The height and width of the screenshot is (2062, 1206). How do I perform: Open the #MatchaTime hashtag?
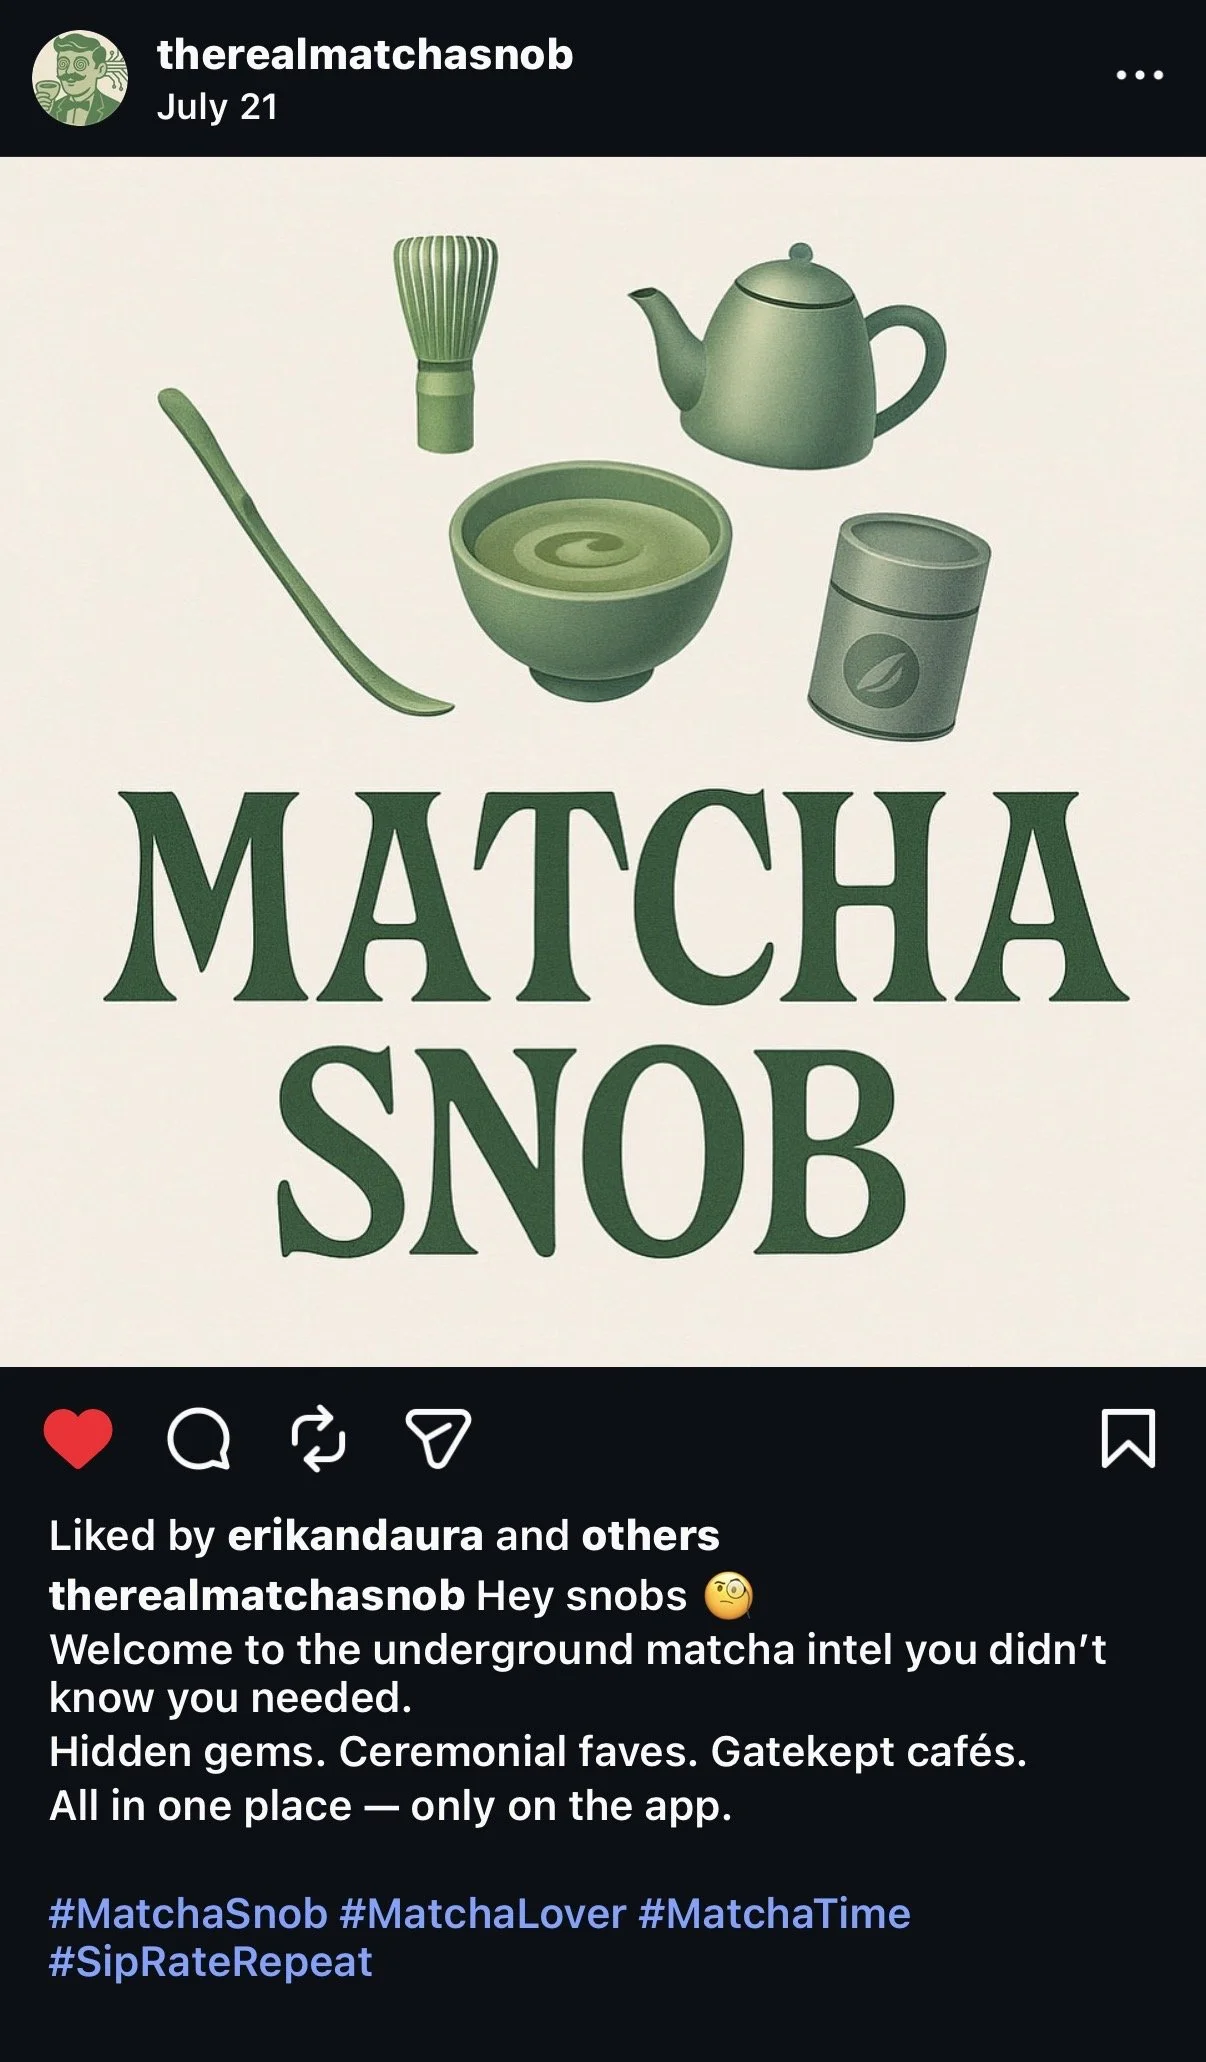[774, 1913]
